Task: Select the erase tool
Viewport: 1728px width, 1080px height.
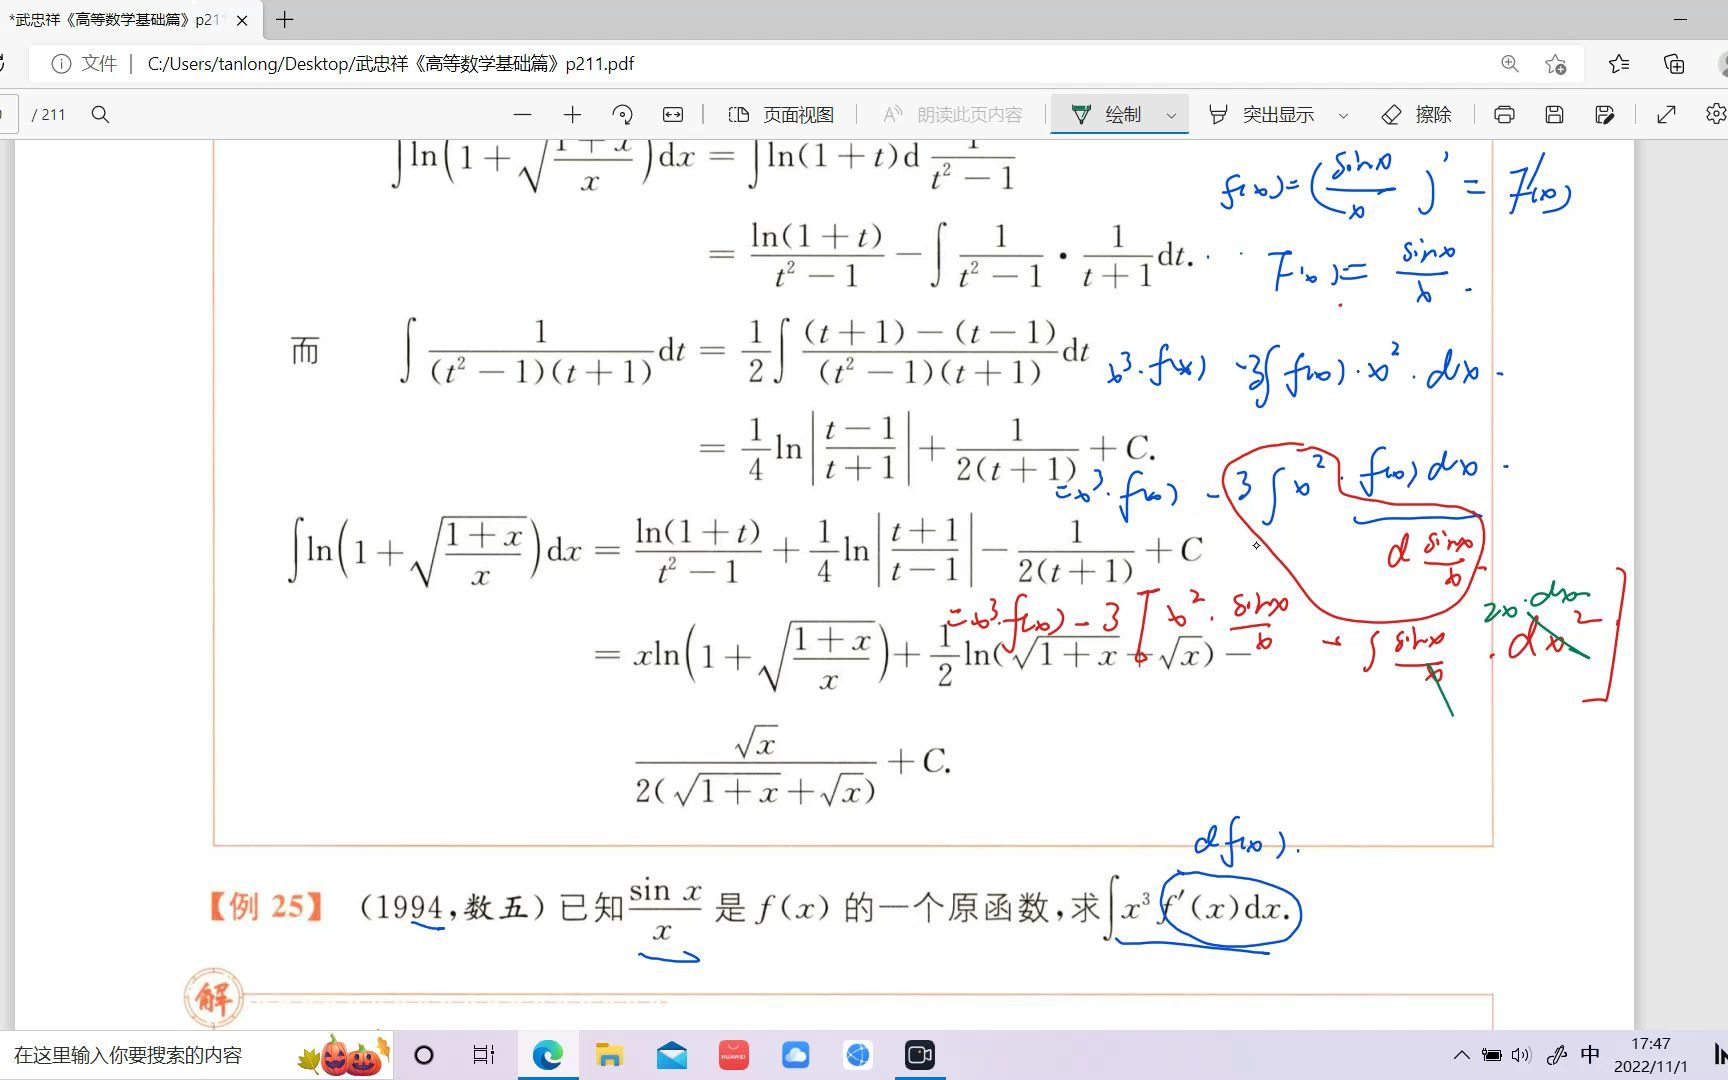Action: [1416, 115]
